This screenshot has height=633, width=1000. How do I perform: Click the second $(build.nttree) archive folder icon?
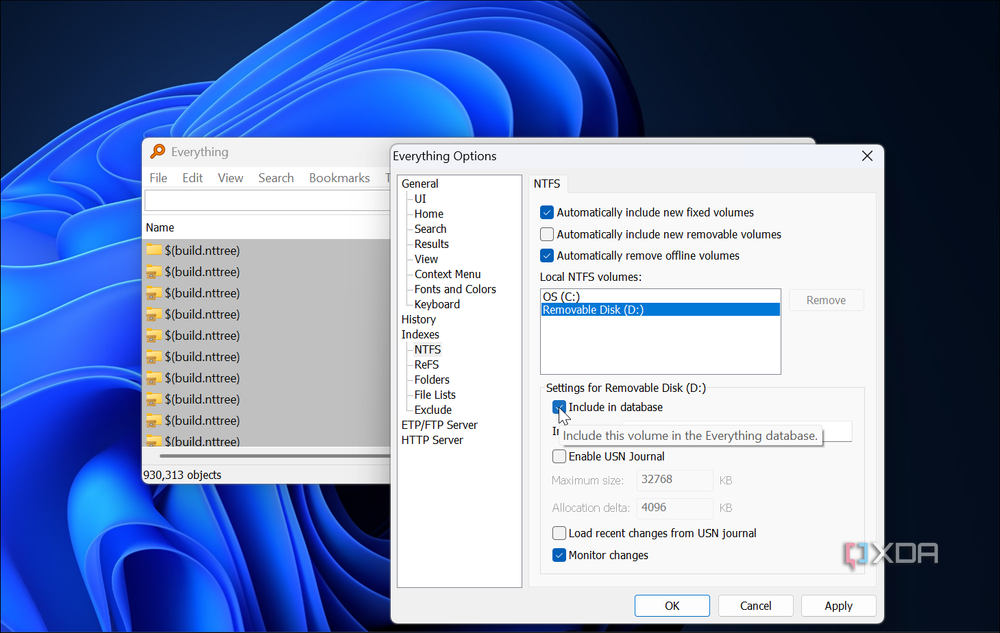154,272
